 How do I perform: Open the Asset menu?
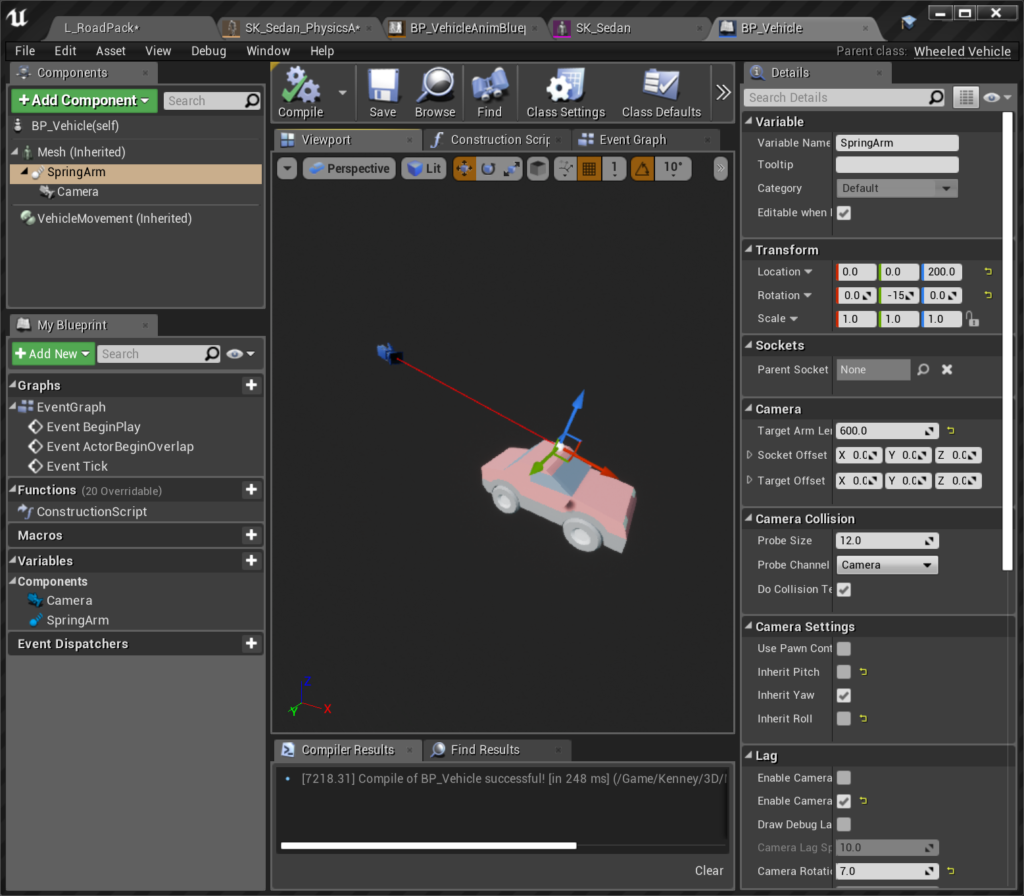pyautogui.click(x=111, y=51)
